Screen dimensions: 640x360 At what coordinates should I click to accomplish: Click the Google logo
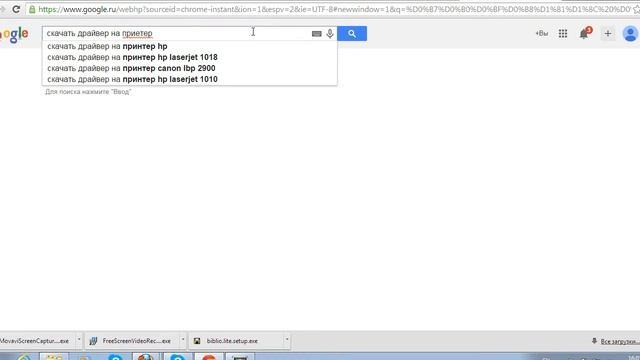14,35
